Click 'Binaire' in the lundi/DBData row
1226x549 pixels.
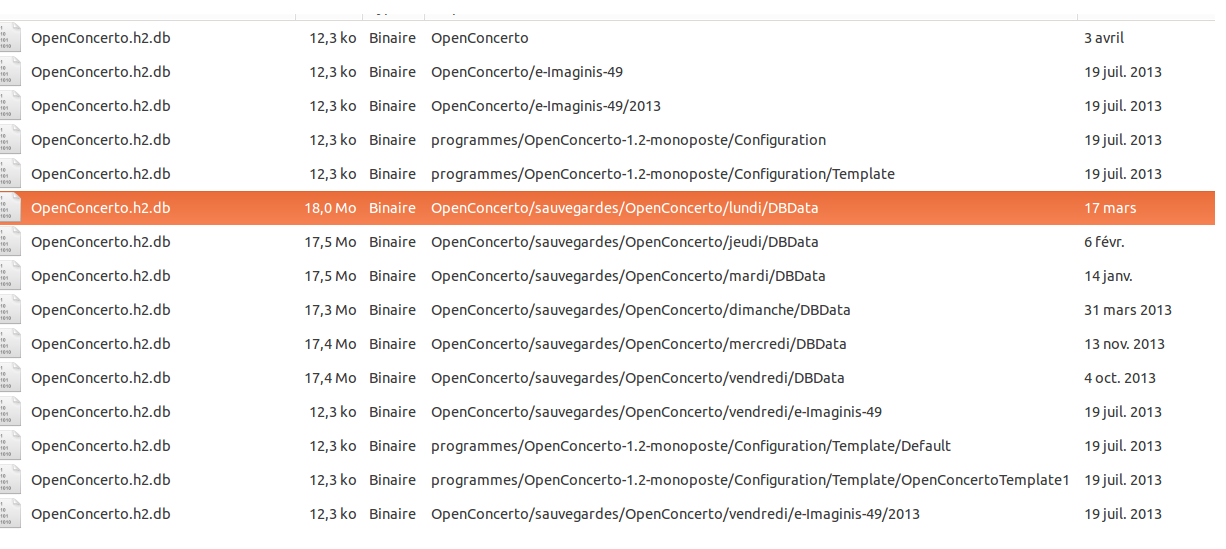click(x=392, y=208)
